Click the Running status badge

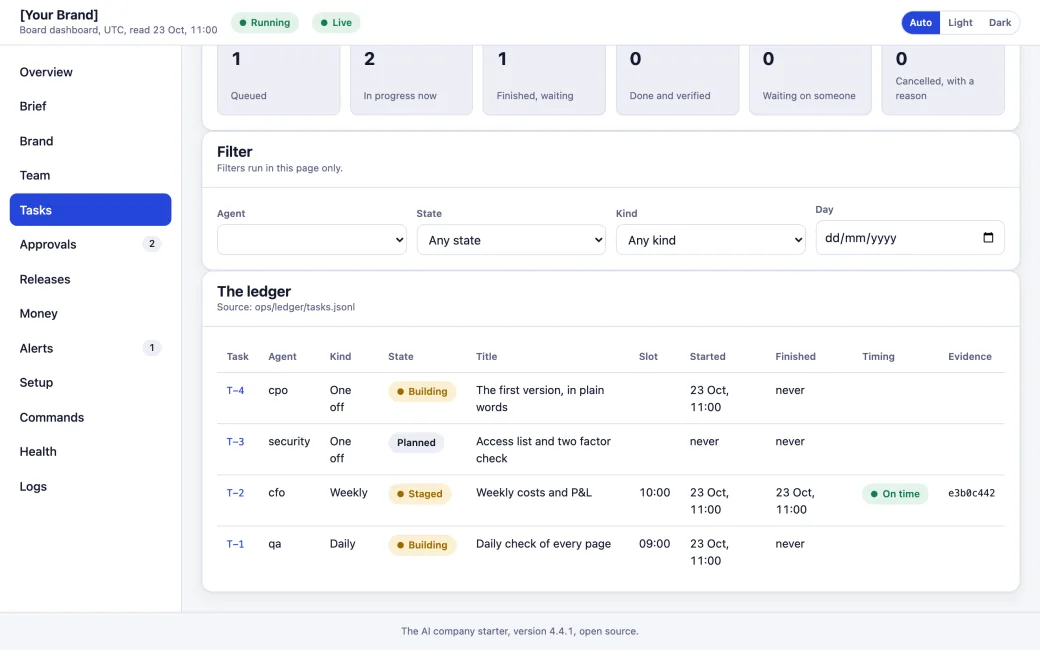pyautogui.click(x=265, y=23)
